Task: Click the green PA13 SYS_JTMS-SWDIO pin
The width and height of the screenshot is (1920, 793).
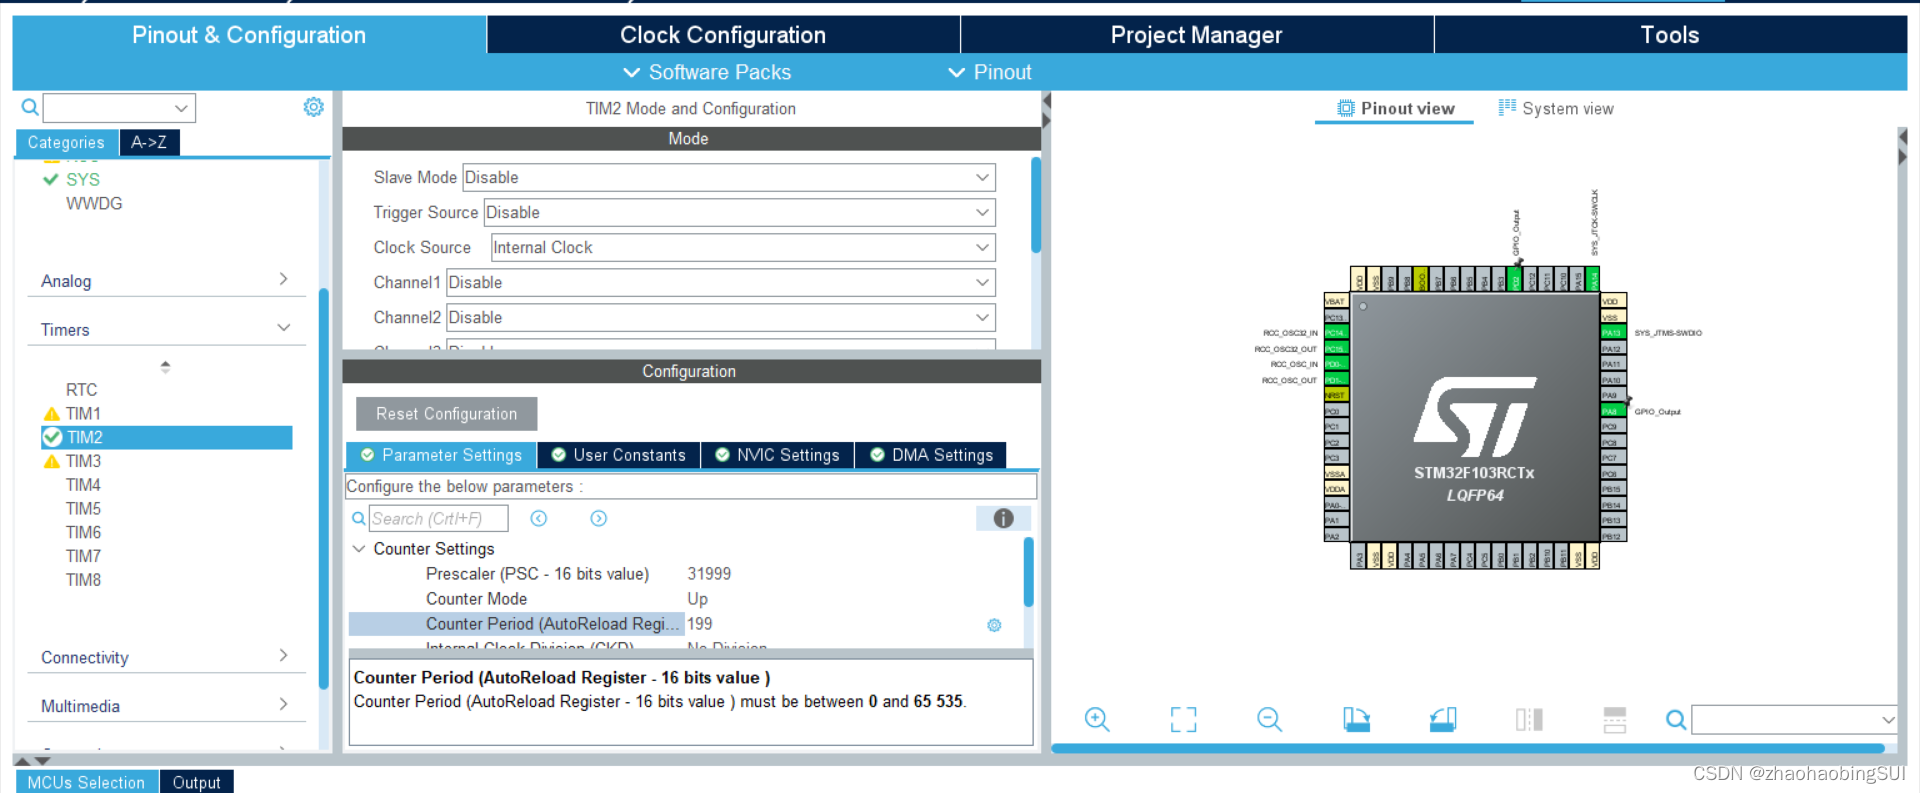Action: point(1613,333)
